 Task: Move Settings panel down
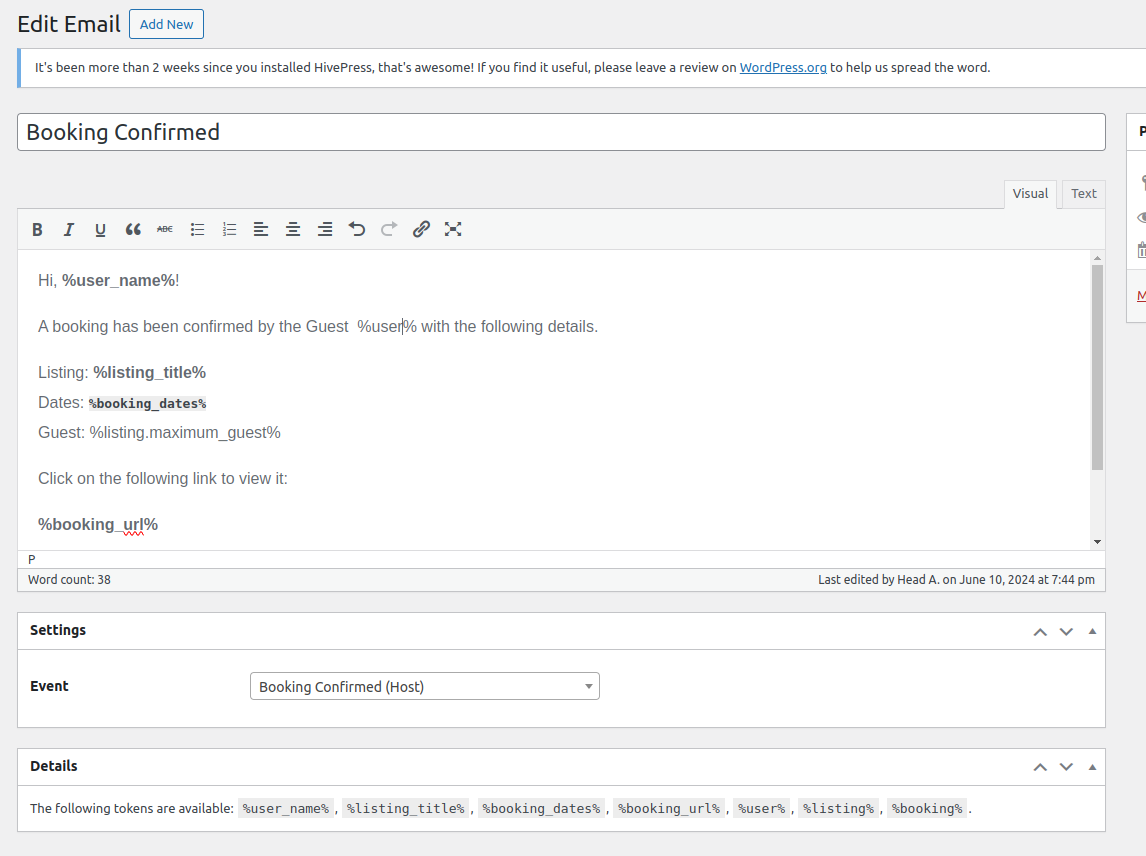tap(1066, 632)
